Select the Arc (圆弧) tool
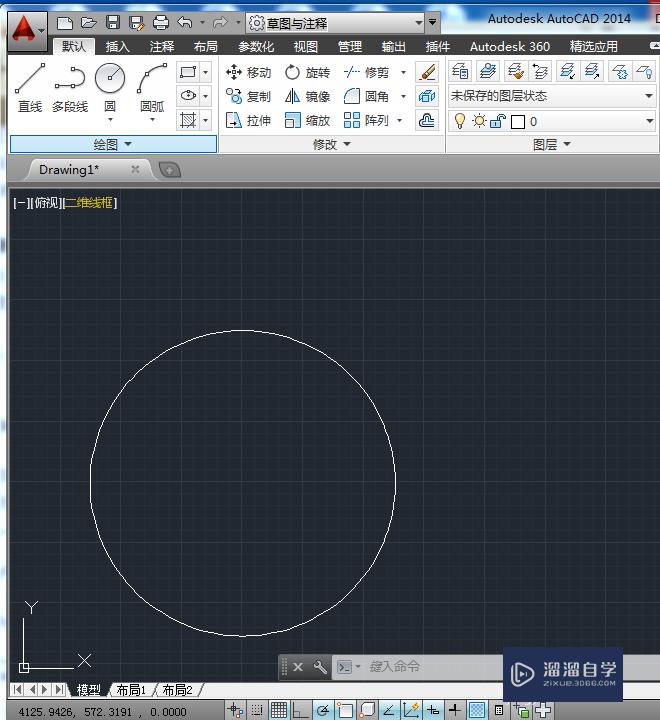This screenshot has height=720, width=660. 152,87
